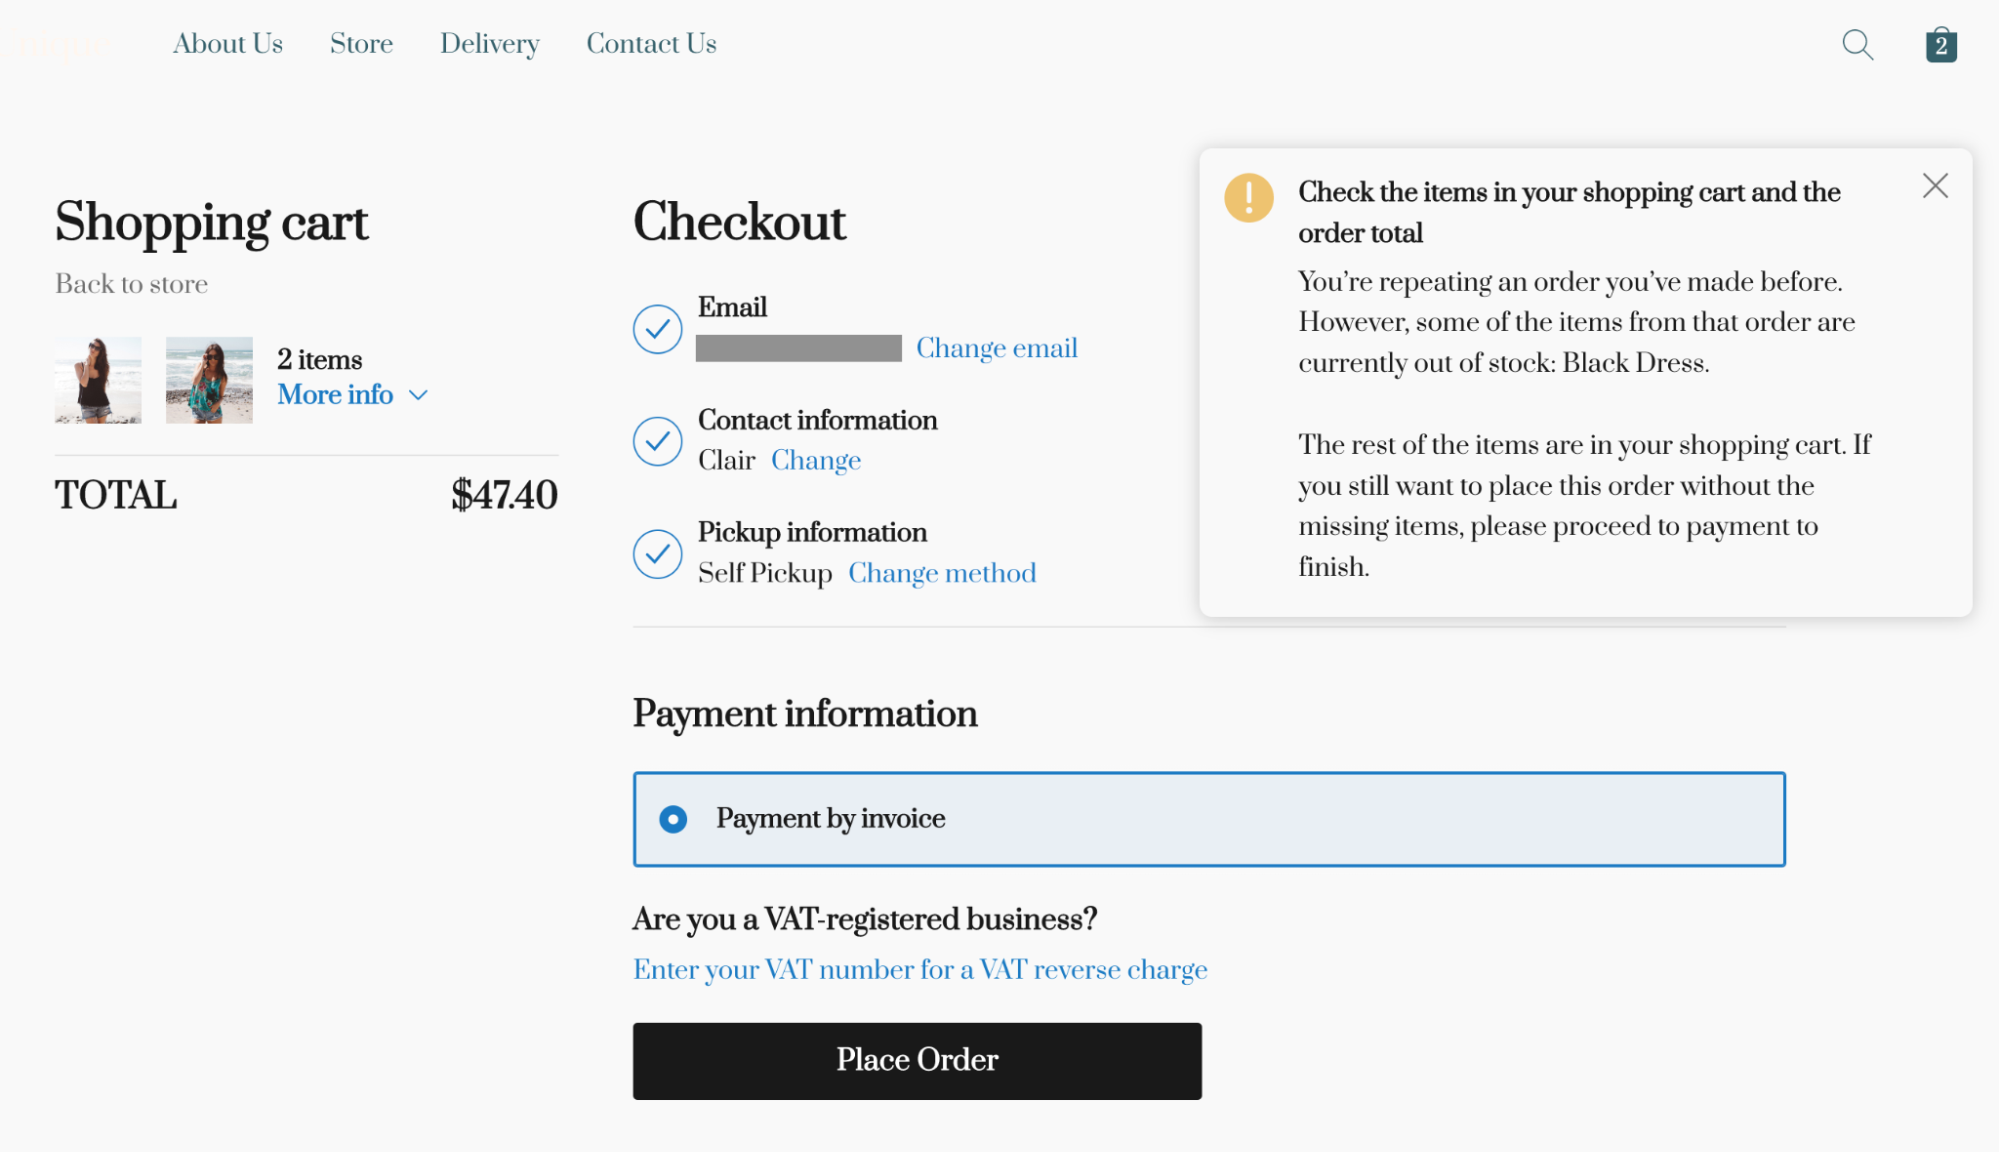This screenshot has width=1999, height=1152.
Task: Click the close X icon on notification
Action: (1936, 185)
